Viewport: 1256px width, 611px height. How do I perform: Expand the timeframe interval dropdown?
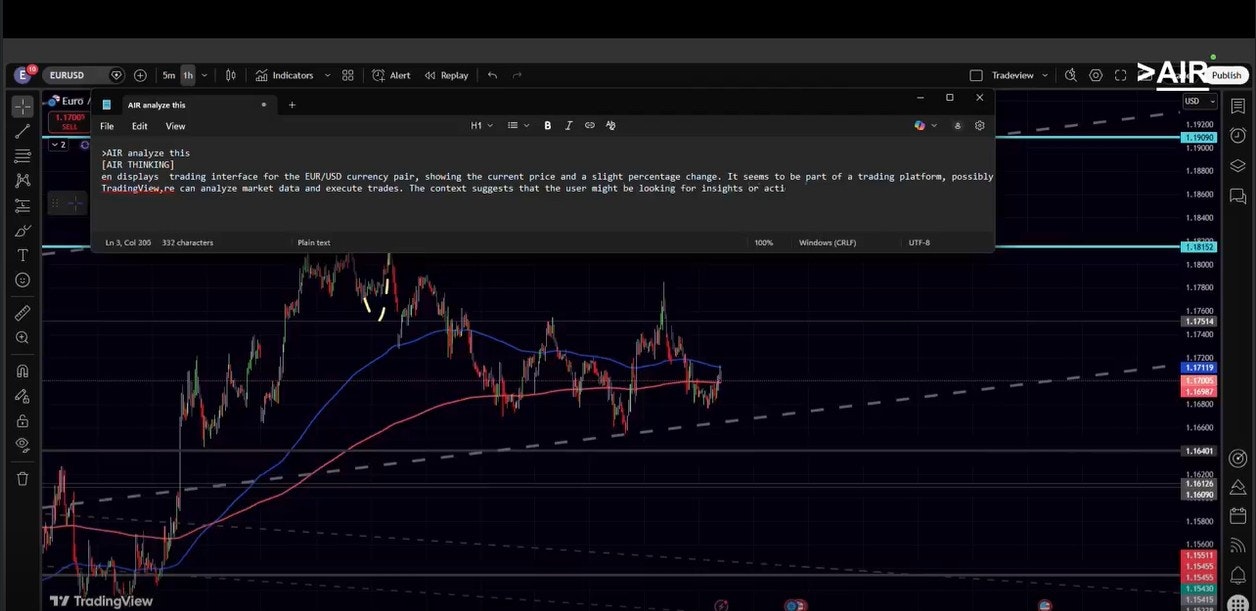click(x=205, y=75)
